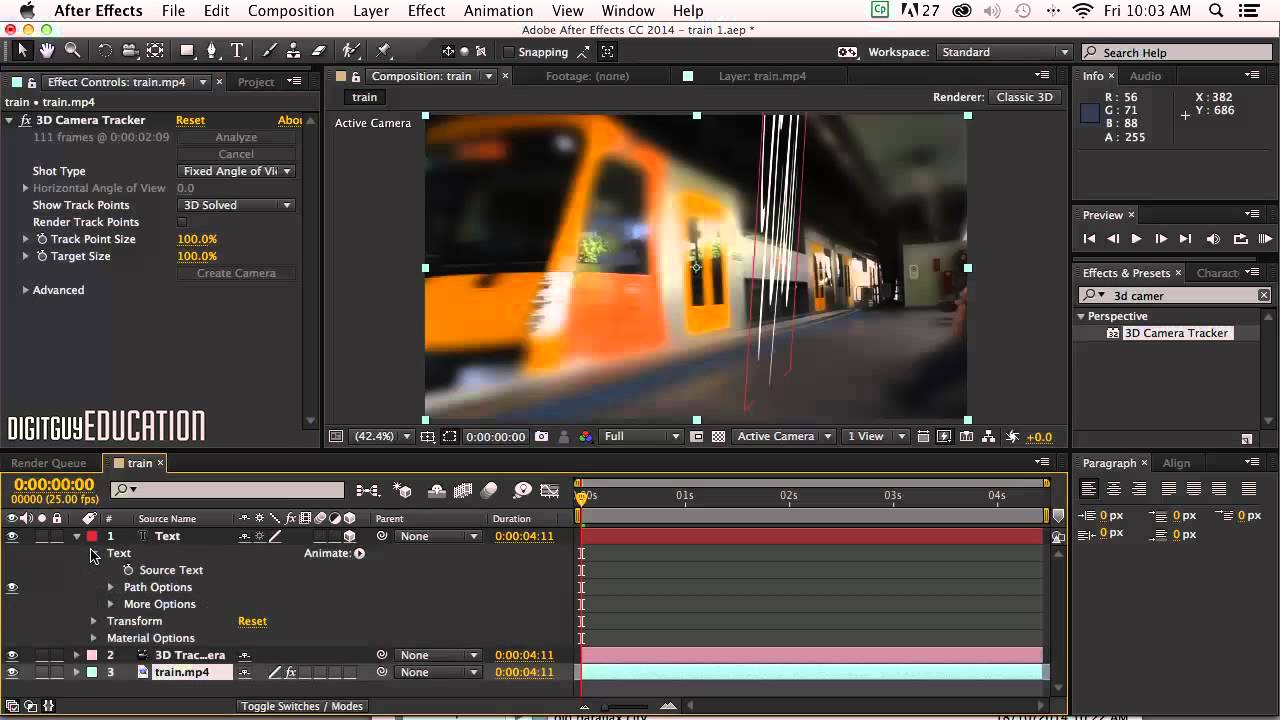Switch to the Audio tab
The width and height of the screenshot is (1280, 720).
point(1145,76)
